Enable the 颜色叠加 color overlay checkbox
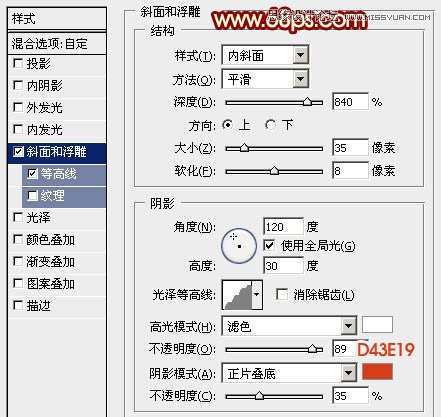 (18, 240)
